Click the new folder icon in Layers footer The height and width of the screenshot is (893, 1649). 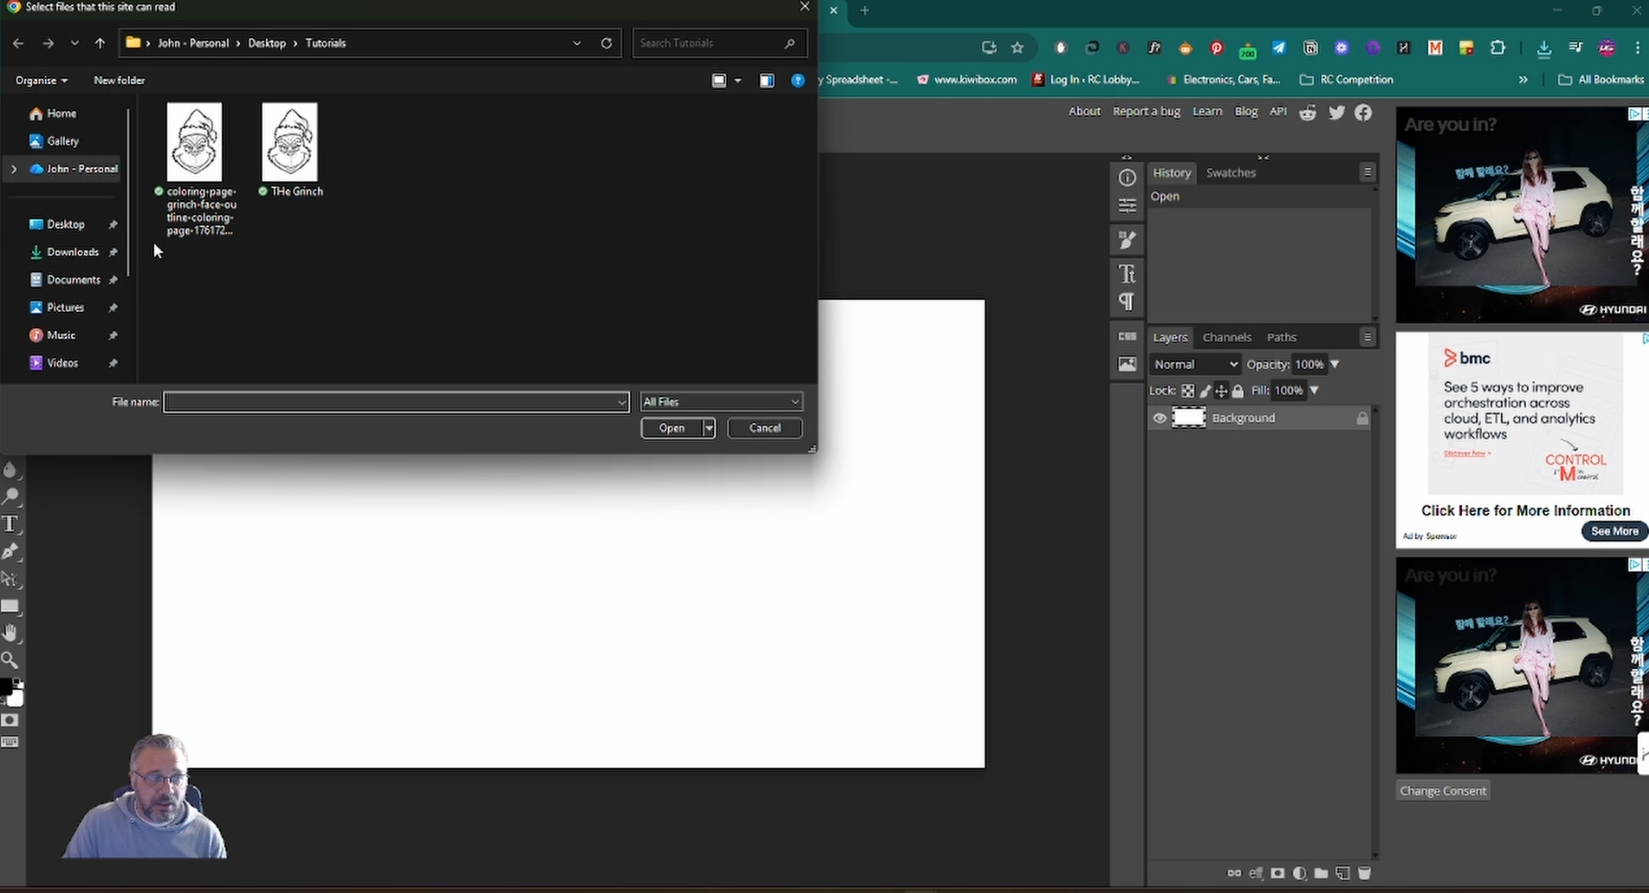point(1321,873)
